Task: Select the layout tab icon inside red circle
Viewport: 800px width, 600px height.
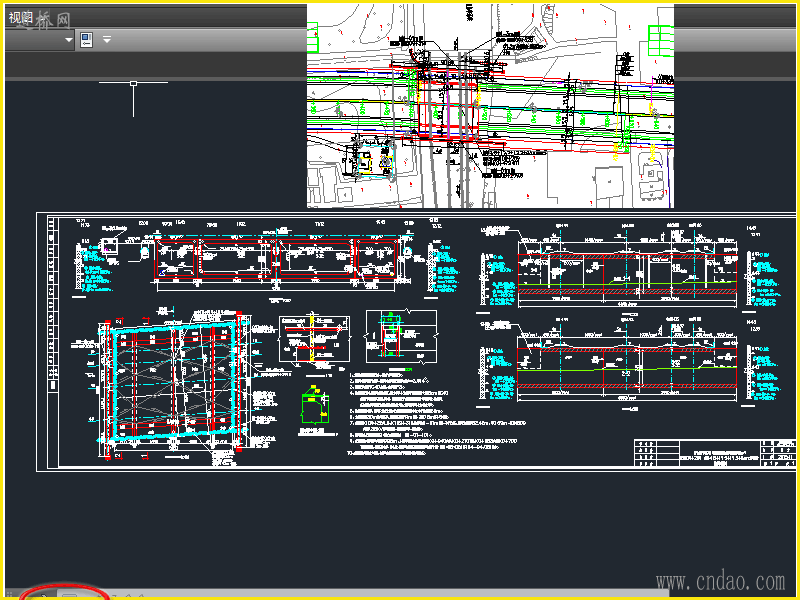Action: [x=69, y=595]
